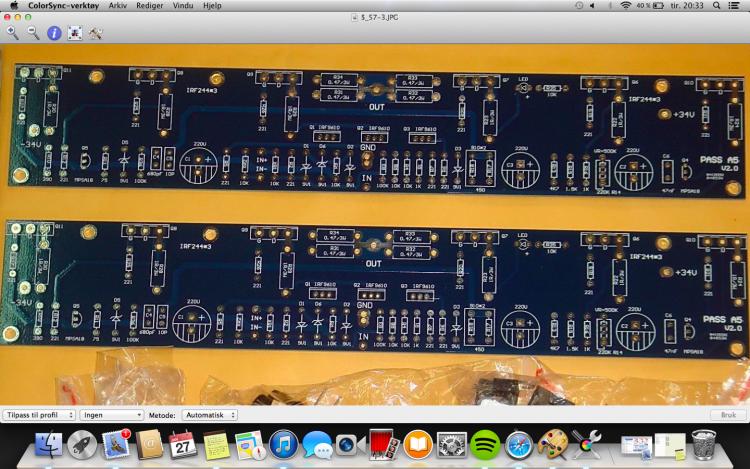Open the Apple menu
750x469 pixels.
pos(14,5)
